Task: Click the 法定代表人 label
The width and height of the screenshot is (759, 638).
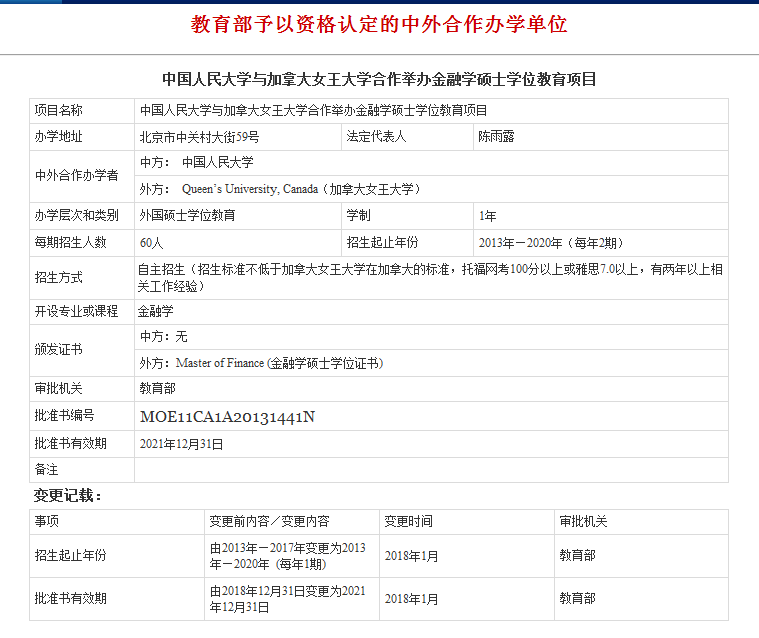Action: pyautogui.click(x=376, y=137)
